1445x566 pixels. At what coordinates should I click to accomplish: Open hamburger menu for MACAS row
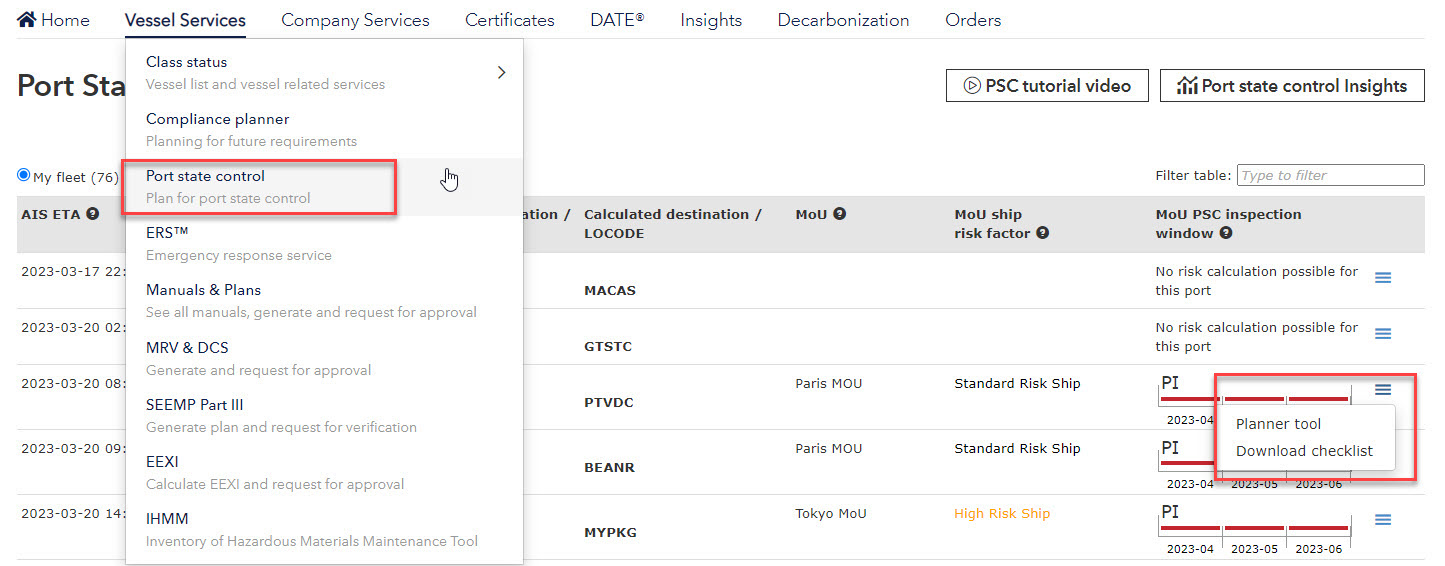click(x=1383, y=278)
